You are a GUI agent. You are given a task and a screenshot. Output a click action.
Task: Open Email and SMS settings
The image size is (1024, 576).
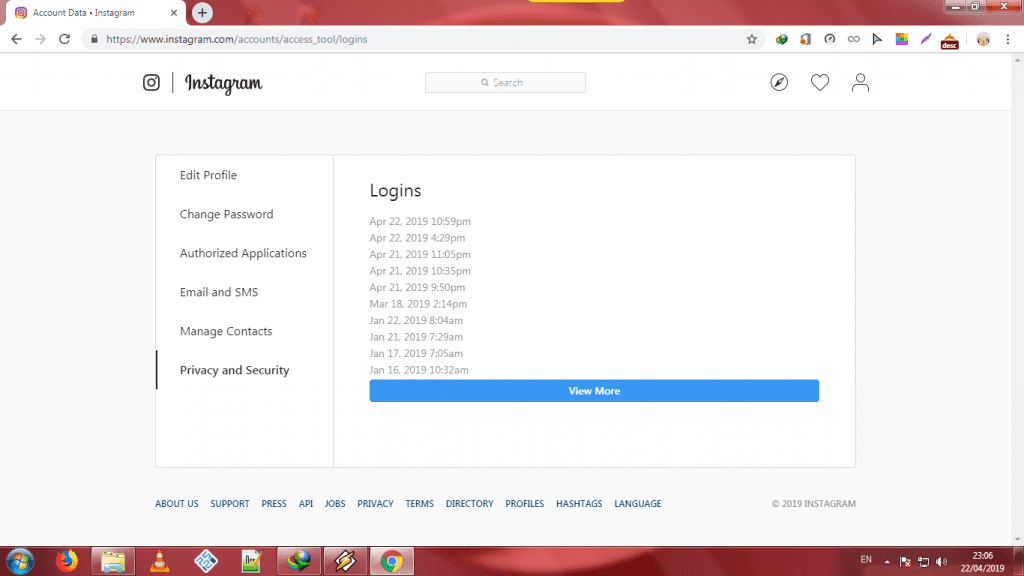coord(219,292)
